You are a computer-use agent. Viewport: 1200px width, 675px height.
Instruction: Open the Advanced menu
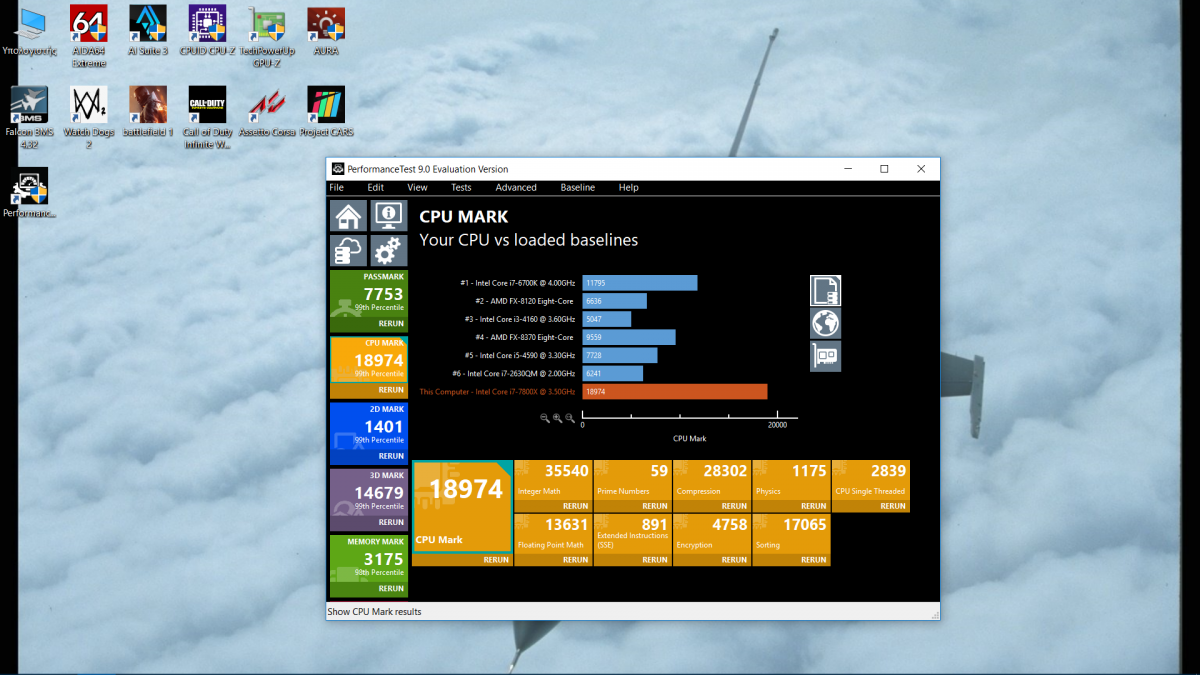[x=516, y=187]
